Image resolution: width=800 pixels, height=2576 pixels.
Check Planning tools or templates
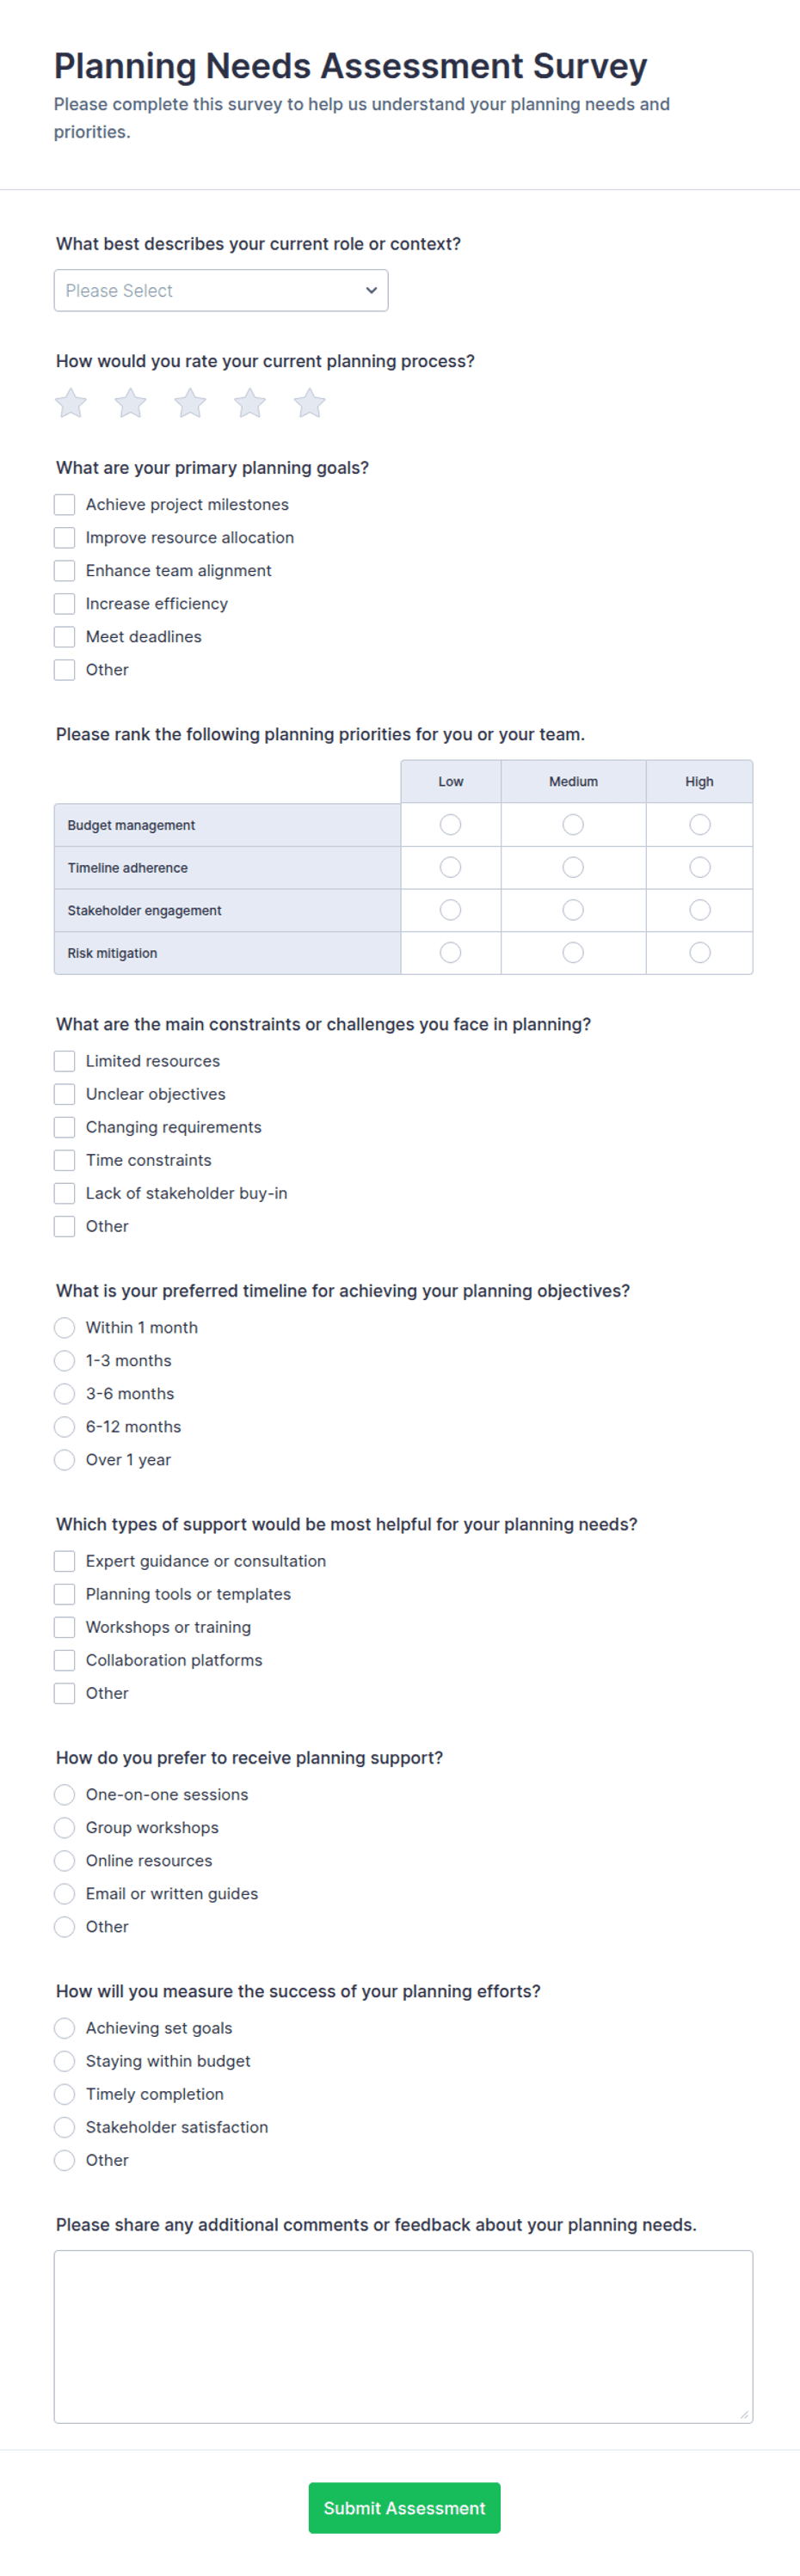(x=65, y=1594)
